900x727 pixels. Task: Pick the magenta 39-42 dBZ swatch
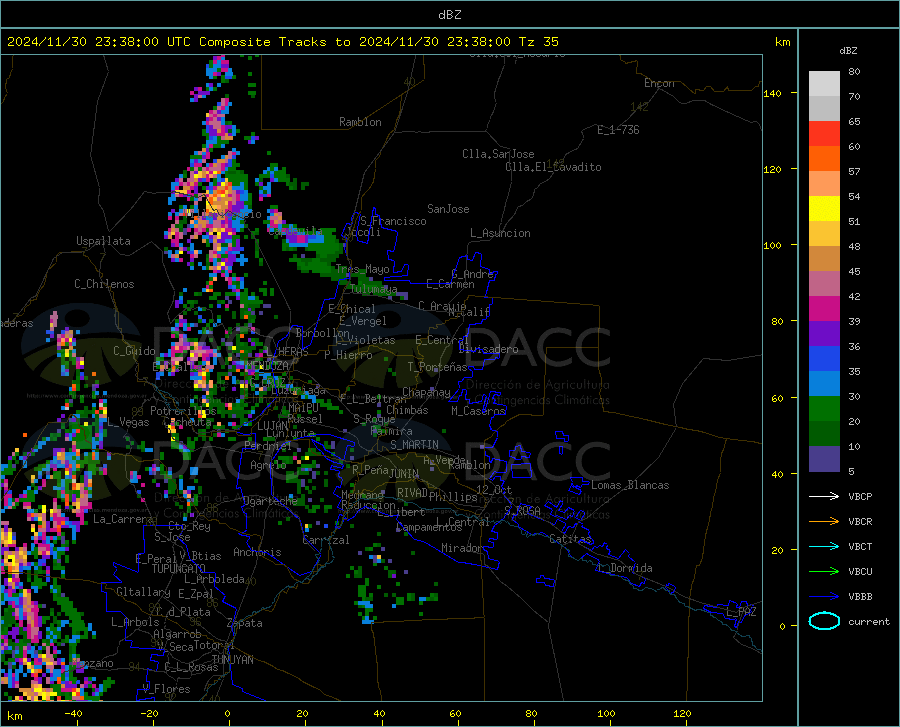(x=824, y=309)
